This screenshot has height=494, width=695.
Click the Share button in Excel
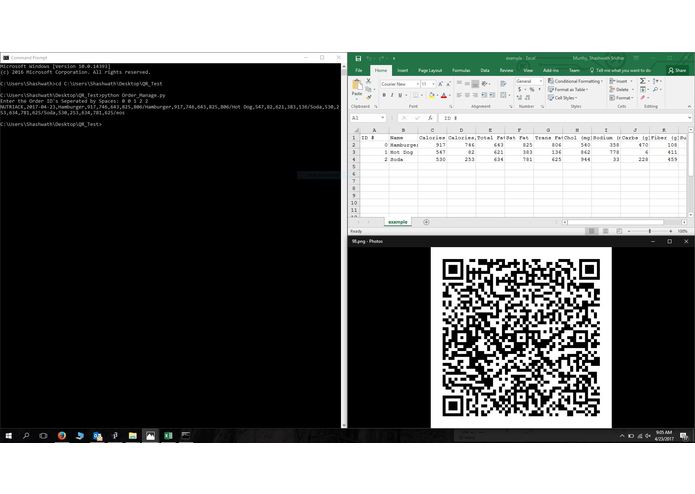[x=677, y=70]
